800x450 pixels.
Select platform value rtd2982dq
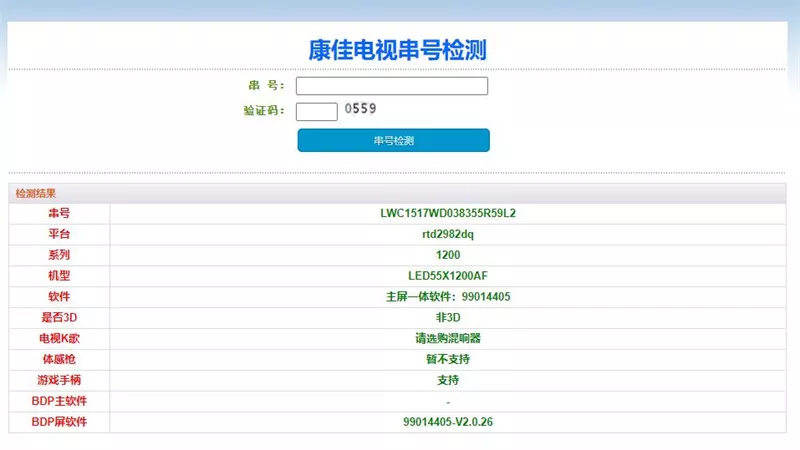447,234
